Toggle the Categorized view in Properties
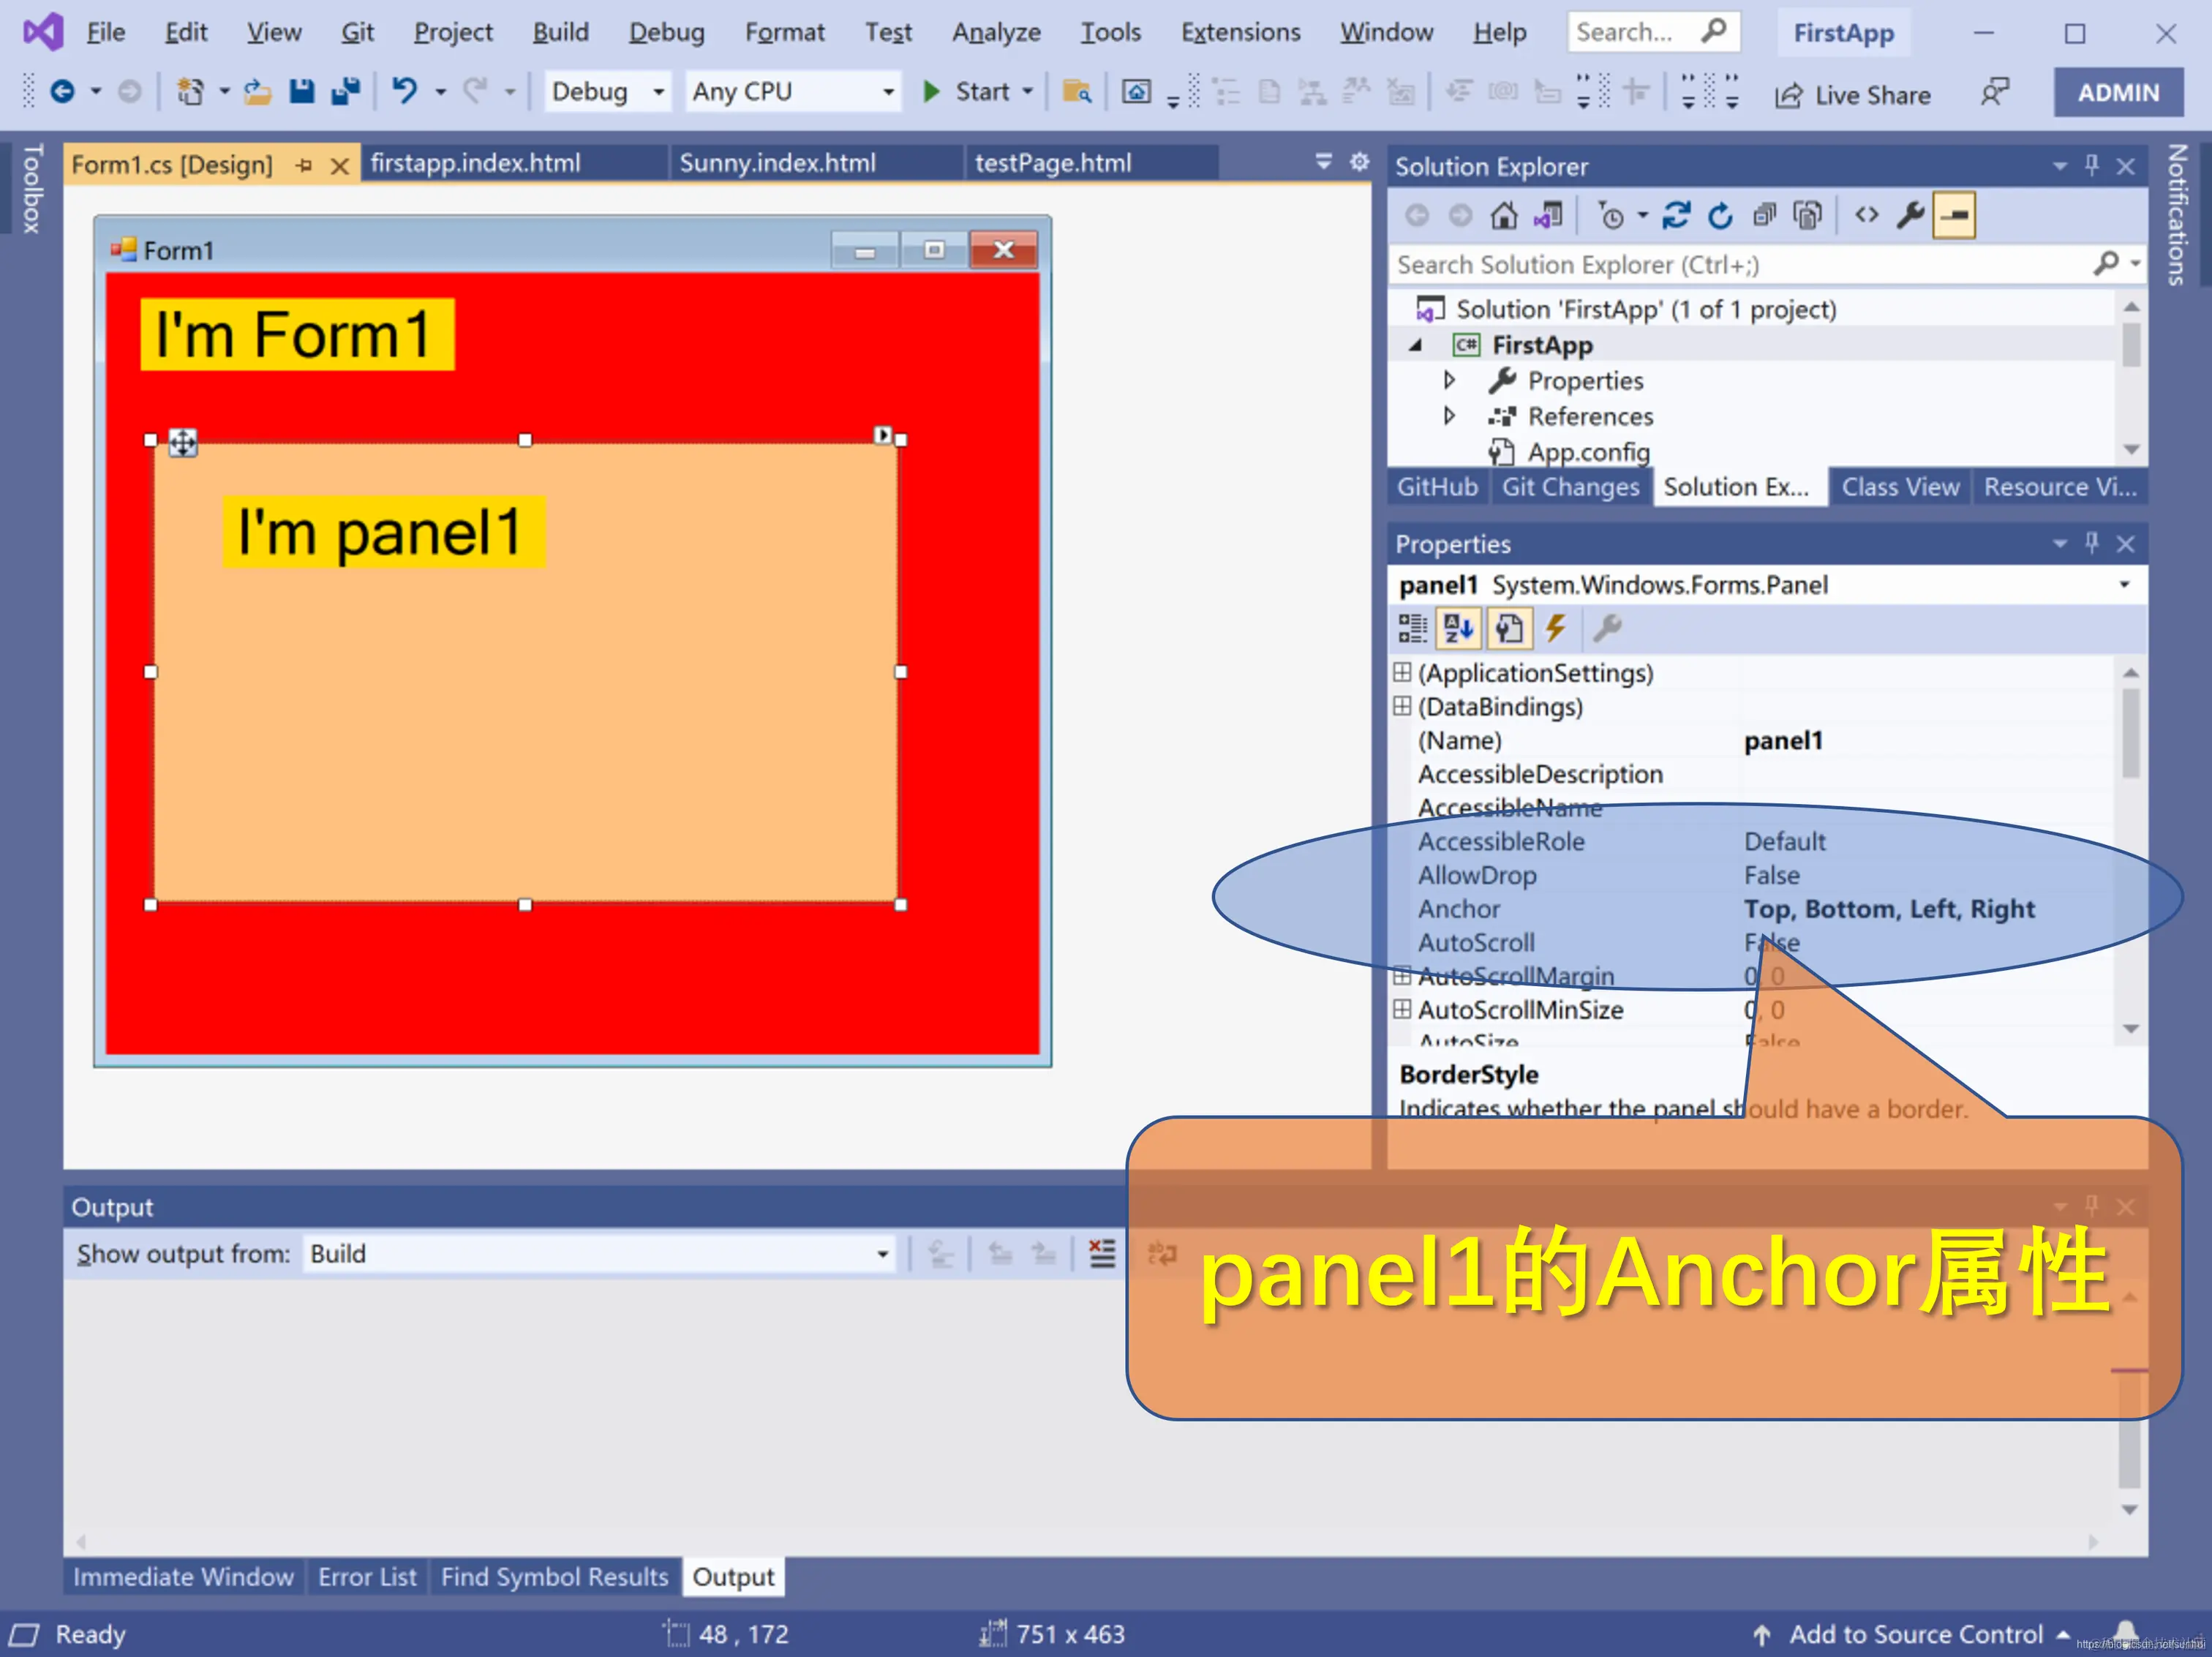The image size is (2212, 1657). click(x=1412, y=628)
